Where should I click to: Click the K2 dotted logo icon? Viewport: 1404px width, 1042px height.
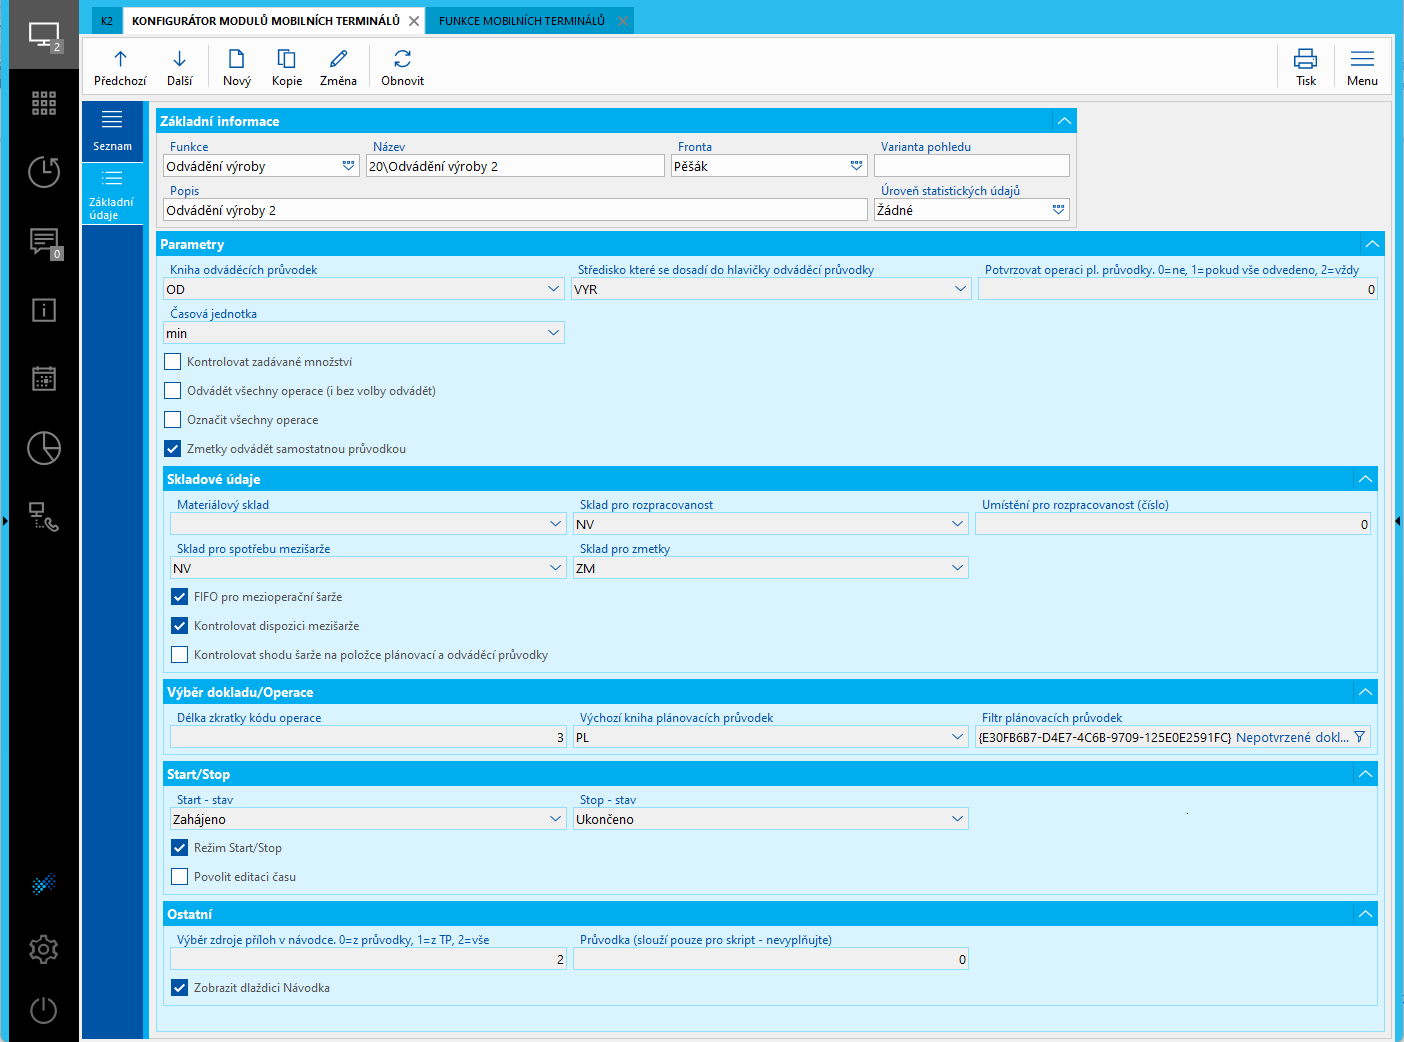[44, 884]
